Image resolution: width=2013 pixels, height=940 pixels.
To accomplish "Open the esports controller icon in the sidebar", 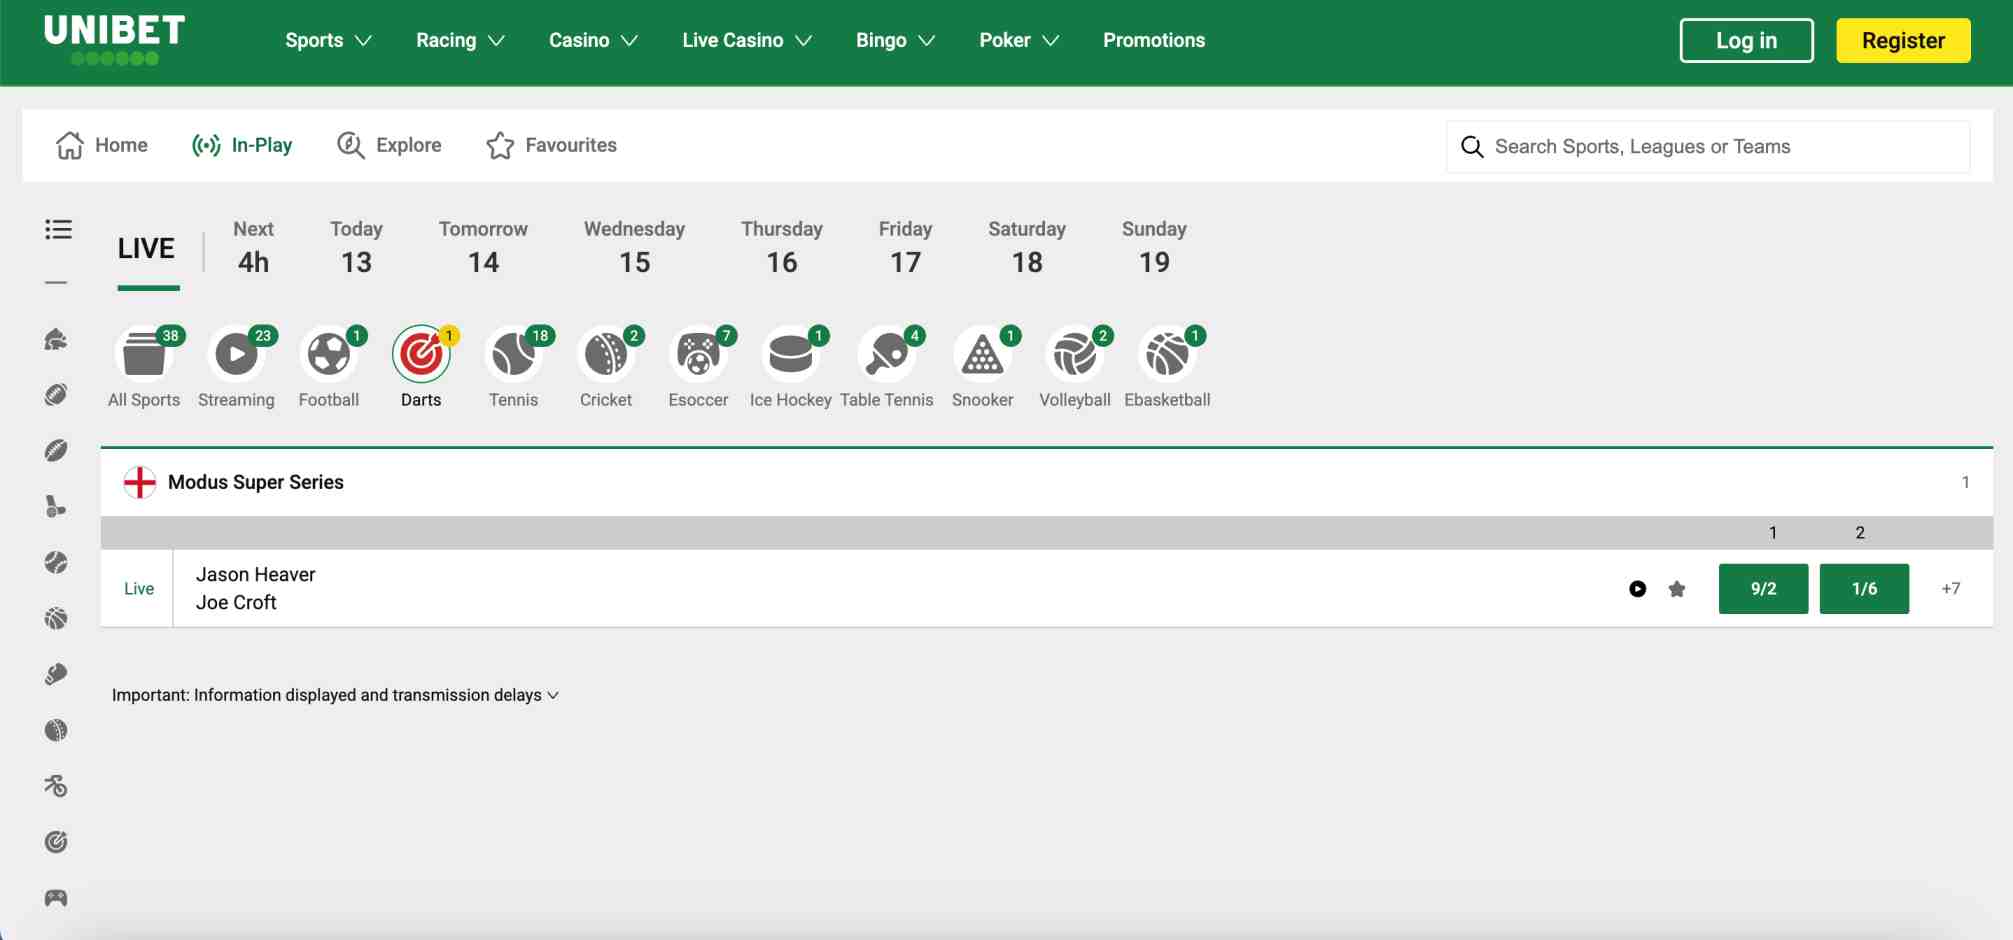I will click(x=58, y=897).
